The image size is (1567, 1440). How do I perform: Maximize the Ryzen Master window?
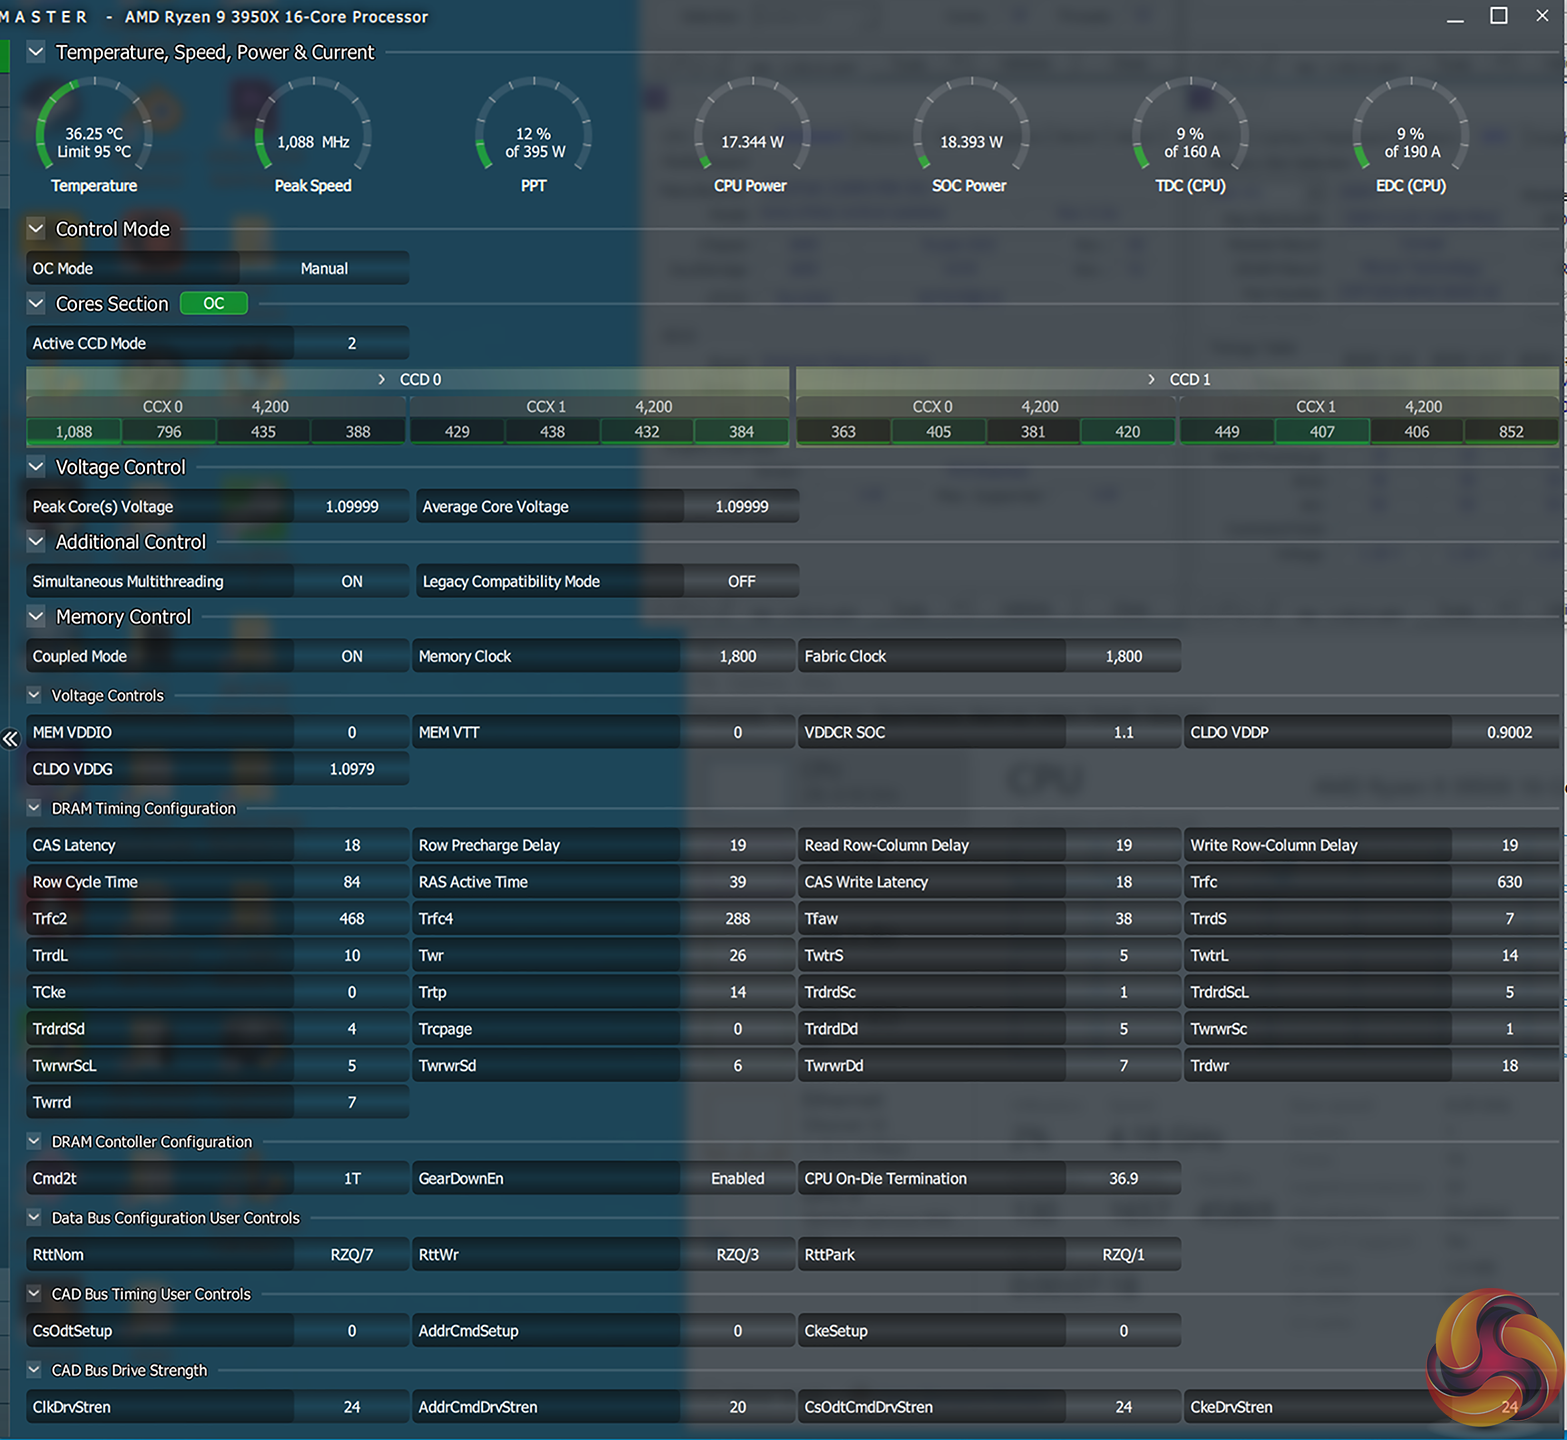[1499, 16]
